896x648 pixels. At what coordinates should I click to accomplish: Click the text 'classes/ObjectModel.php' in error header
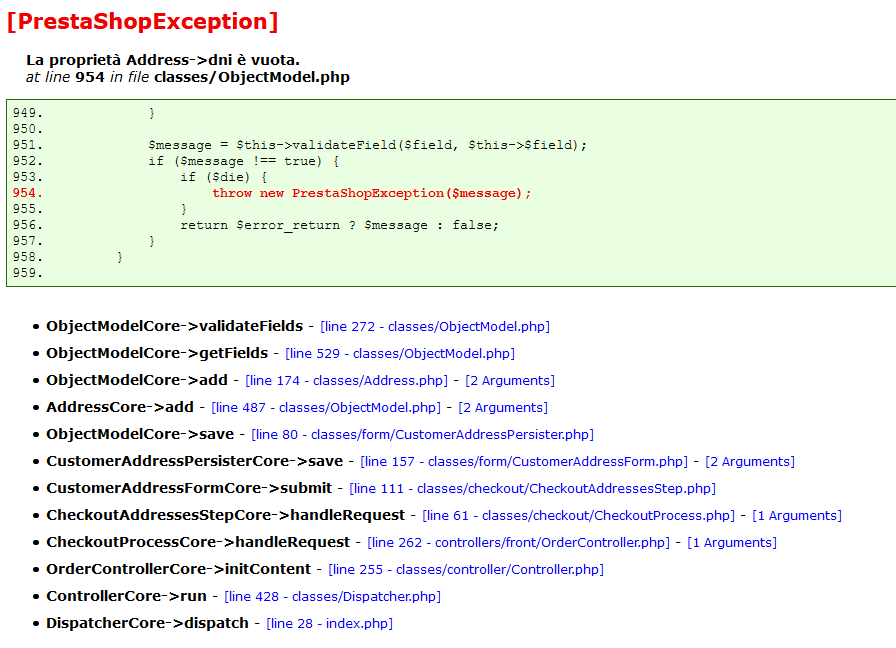(252, 77)
